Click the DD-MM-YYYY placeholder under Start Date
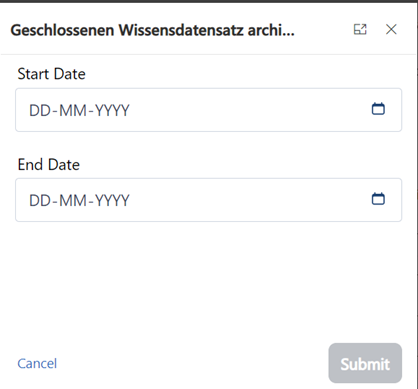 pyautogui.click(x=79, y=110)
